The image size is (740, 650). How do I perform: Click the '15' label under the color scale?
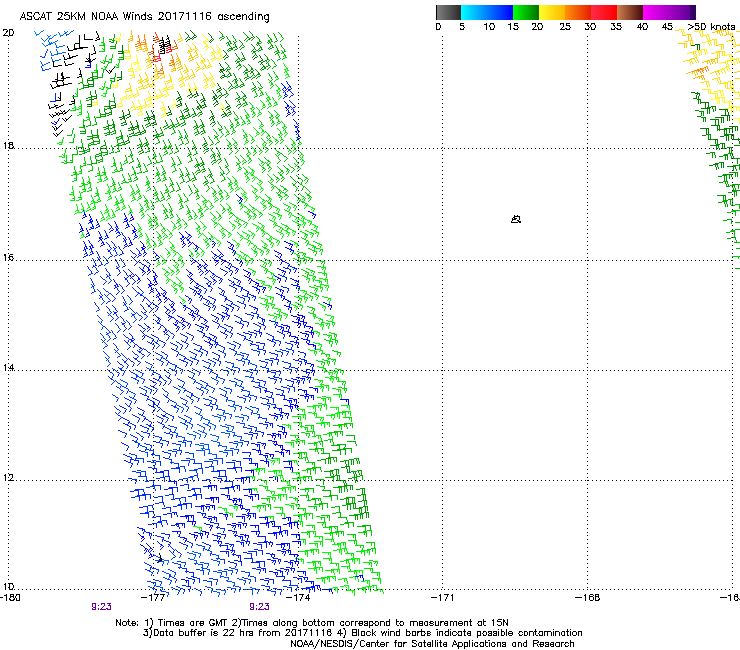click(x=513, y=27)
